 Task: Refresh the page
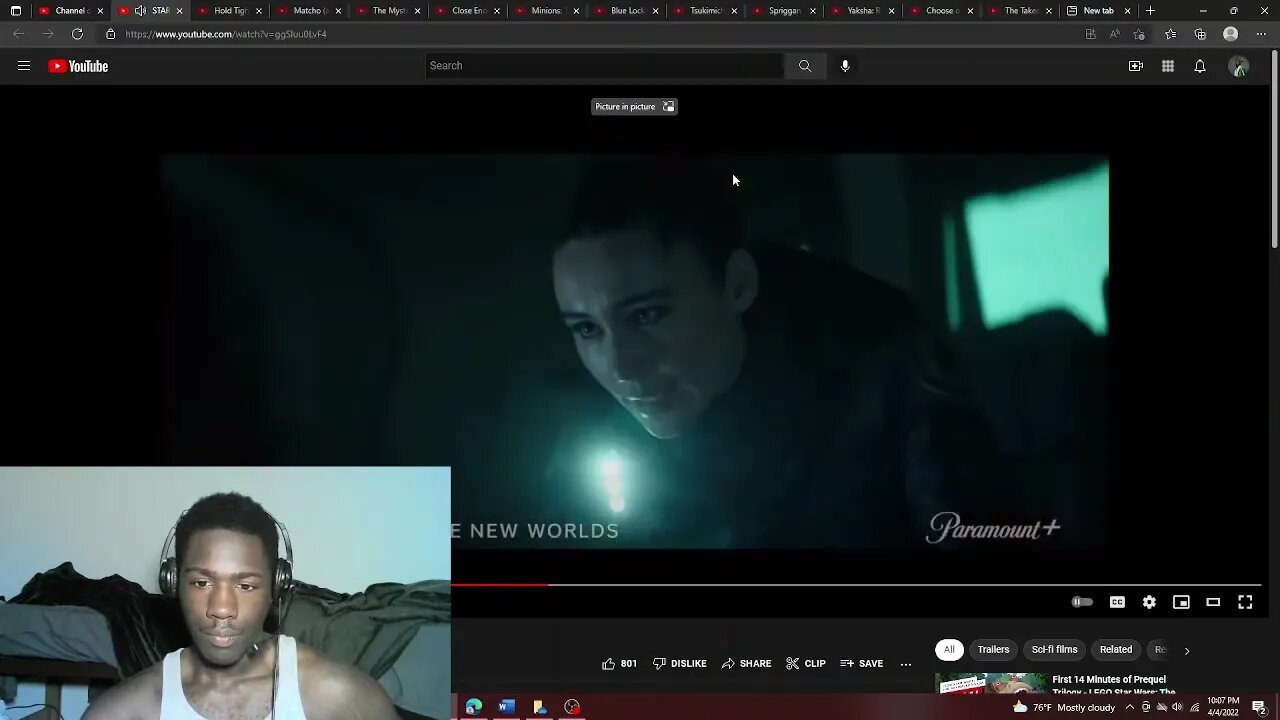[x=77, y=34]
